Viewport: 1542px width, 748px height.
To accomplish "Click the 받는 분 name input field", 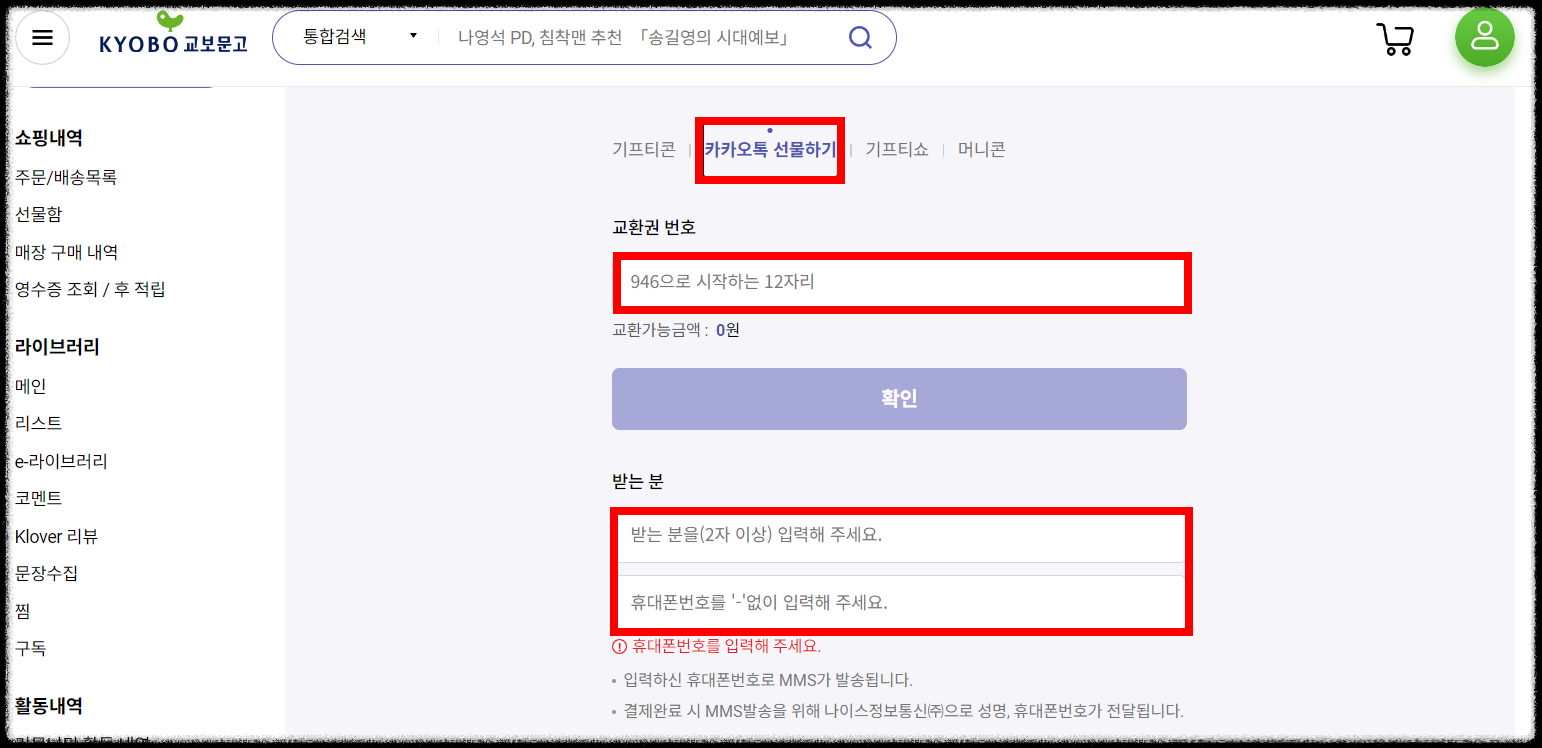I will pos(900,535).
